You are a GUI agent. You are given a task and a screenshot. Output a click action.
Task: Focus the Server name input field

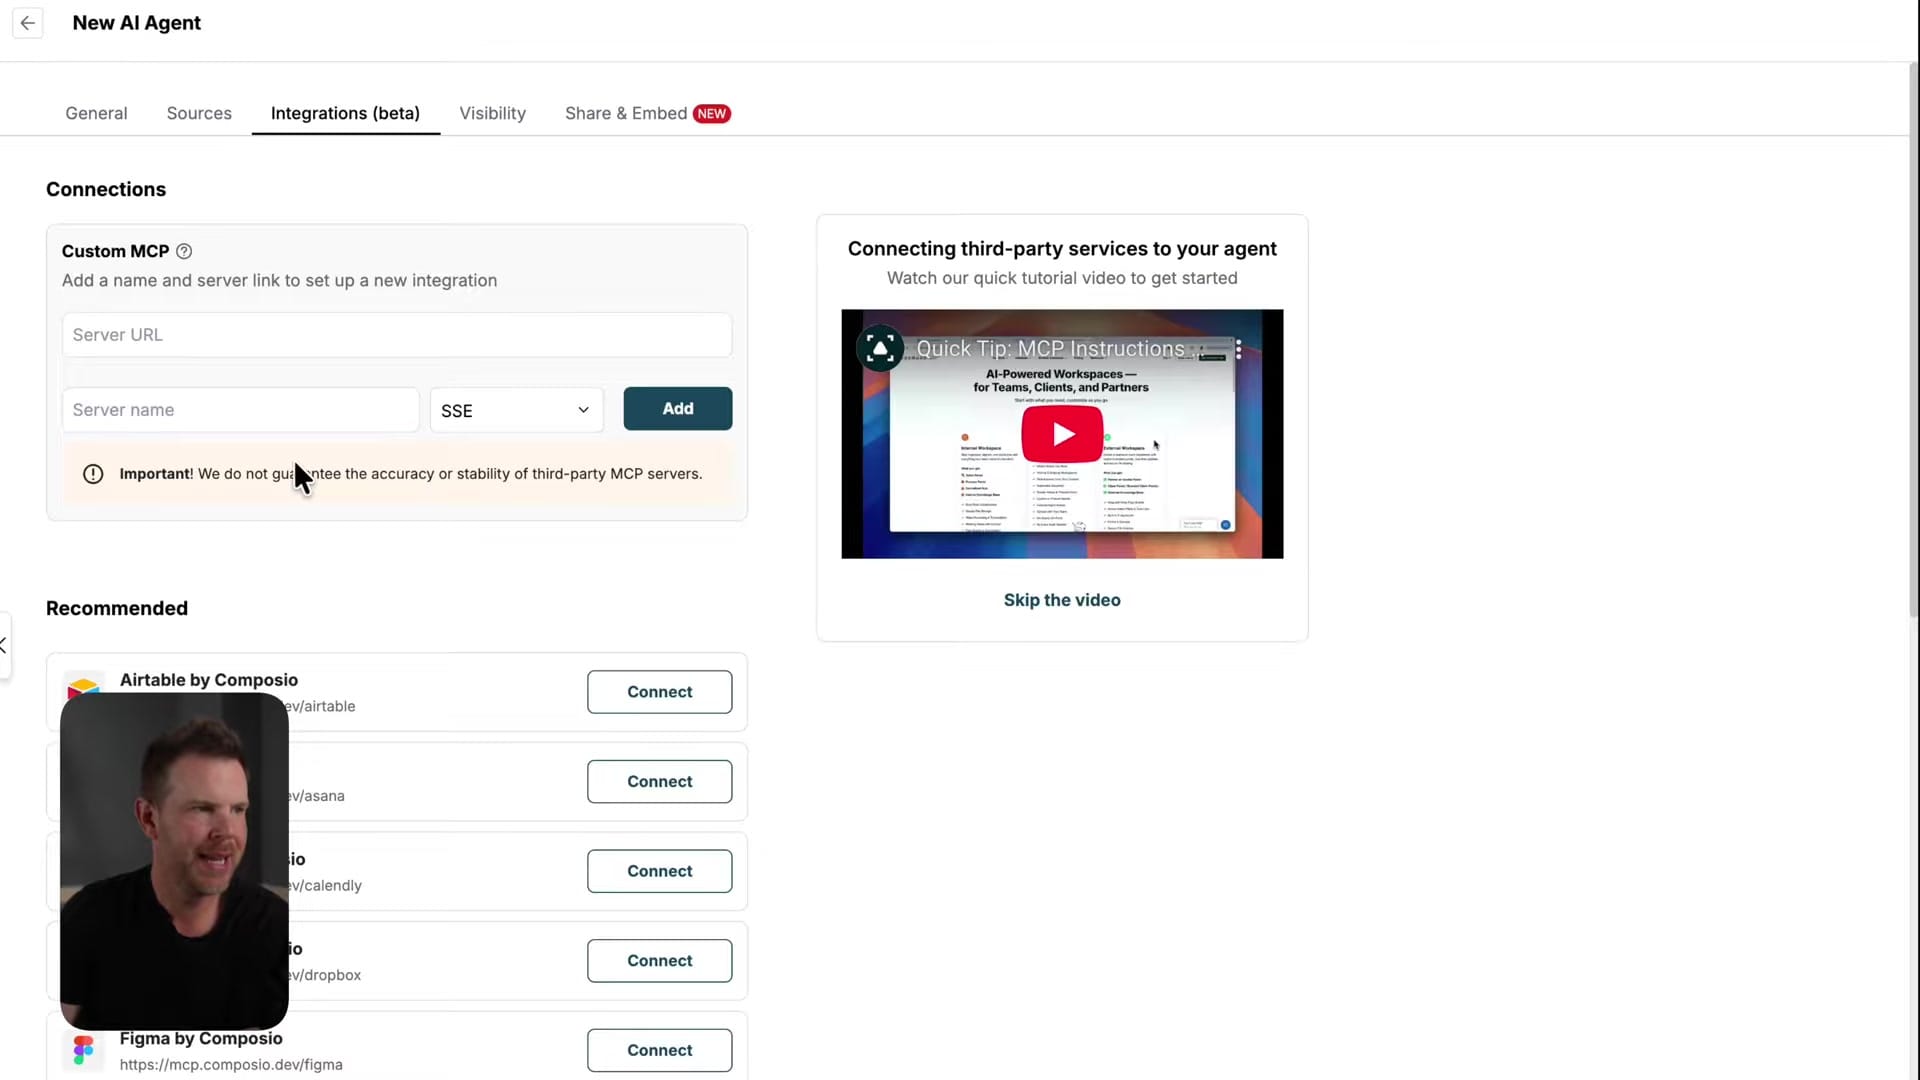pos(240,410)
